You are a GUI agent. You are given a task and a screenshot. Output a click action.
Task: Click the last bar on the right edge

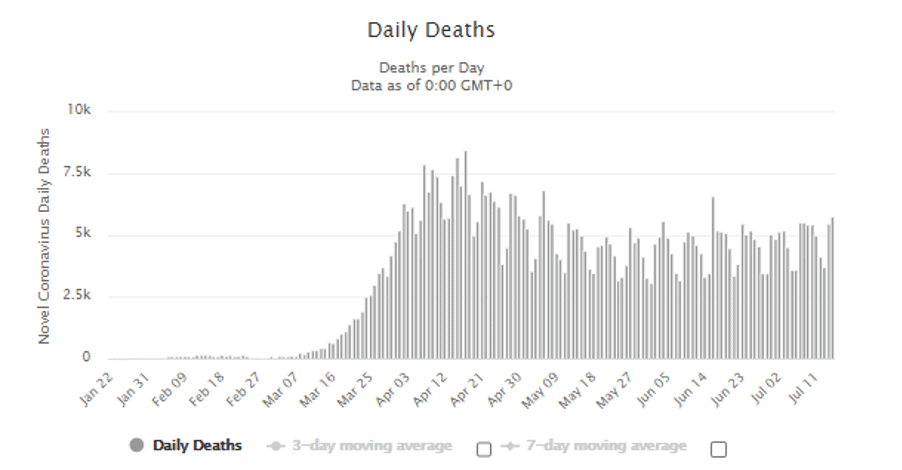point(832,288)
